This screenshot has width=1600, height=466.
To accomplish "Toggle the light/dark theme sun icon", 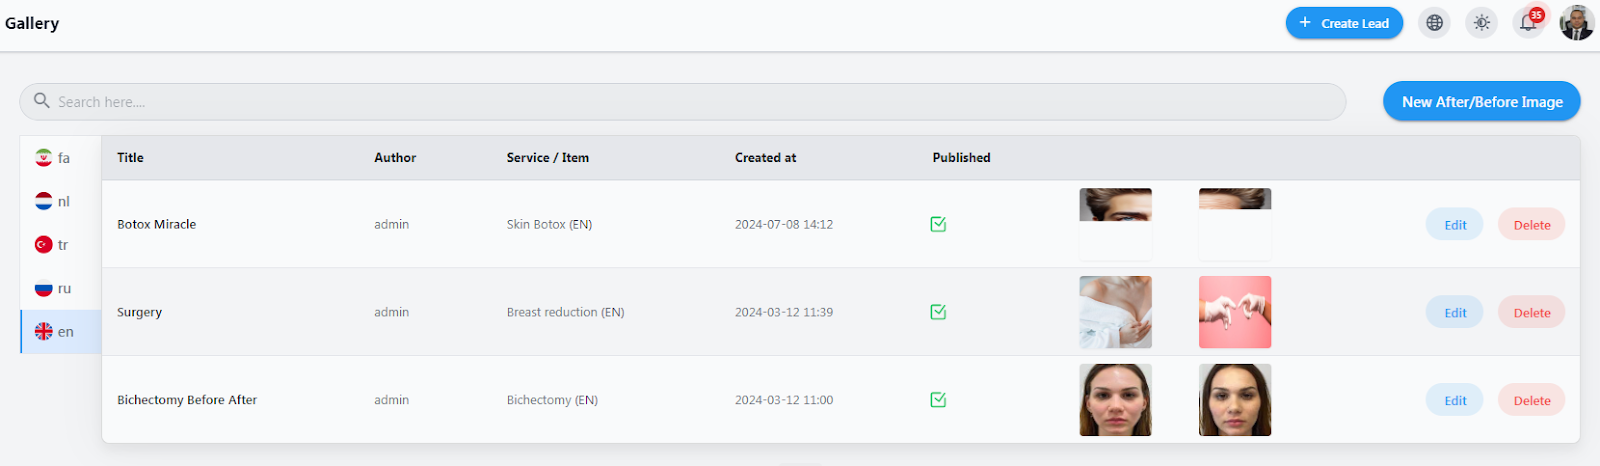I will click(x=1482, y=23).
